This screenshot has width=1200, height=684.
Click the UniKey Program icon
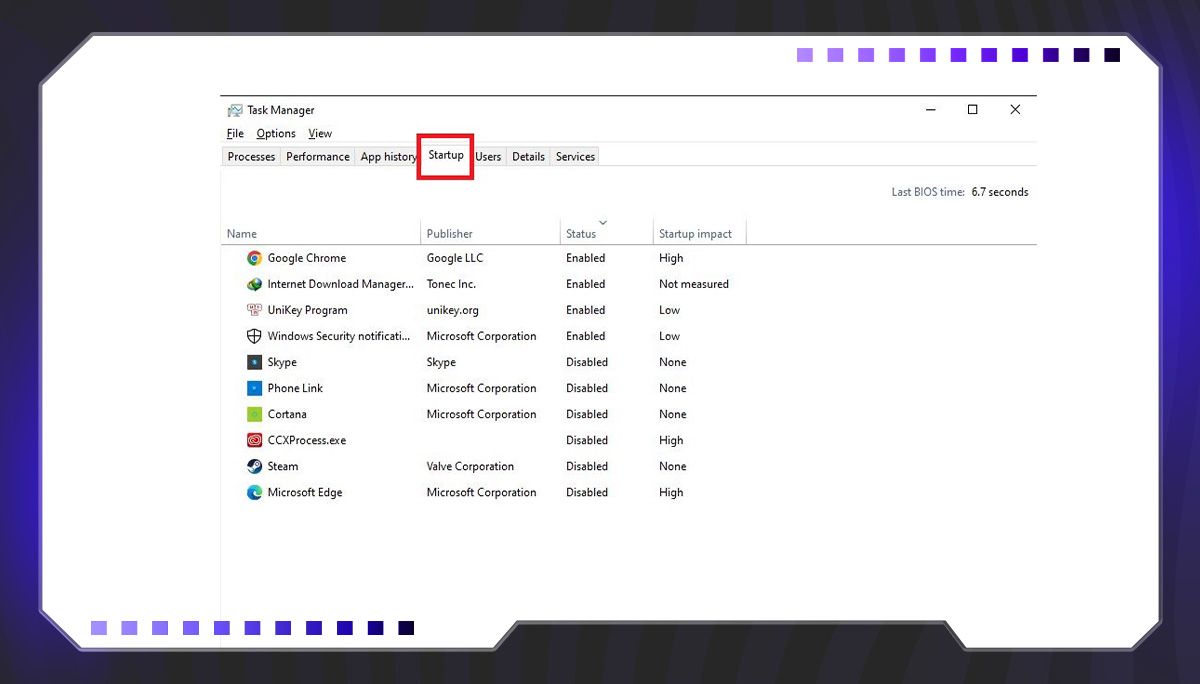coord(254,310)
